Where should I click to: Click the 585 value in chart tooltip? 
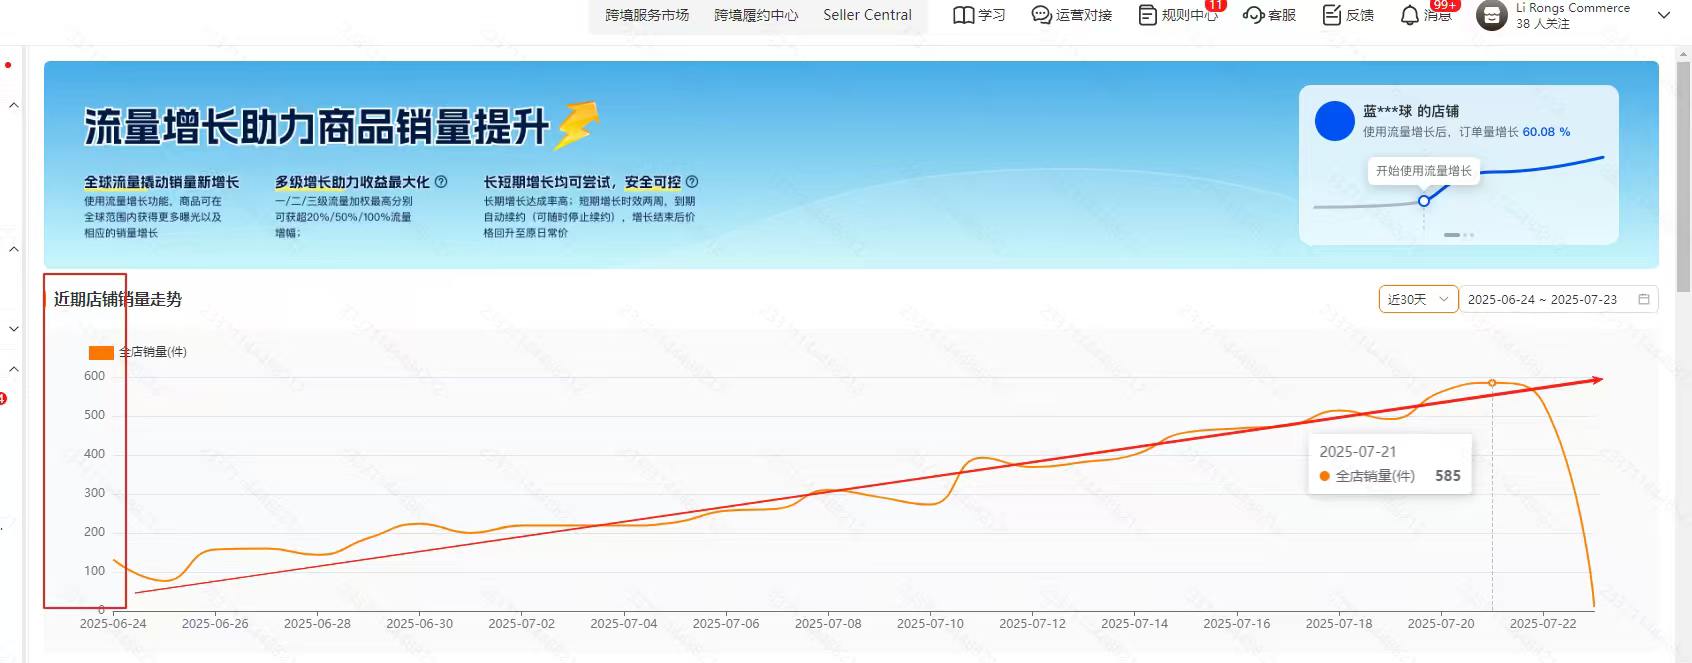(1448, 476)
